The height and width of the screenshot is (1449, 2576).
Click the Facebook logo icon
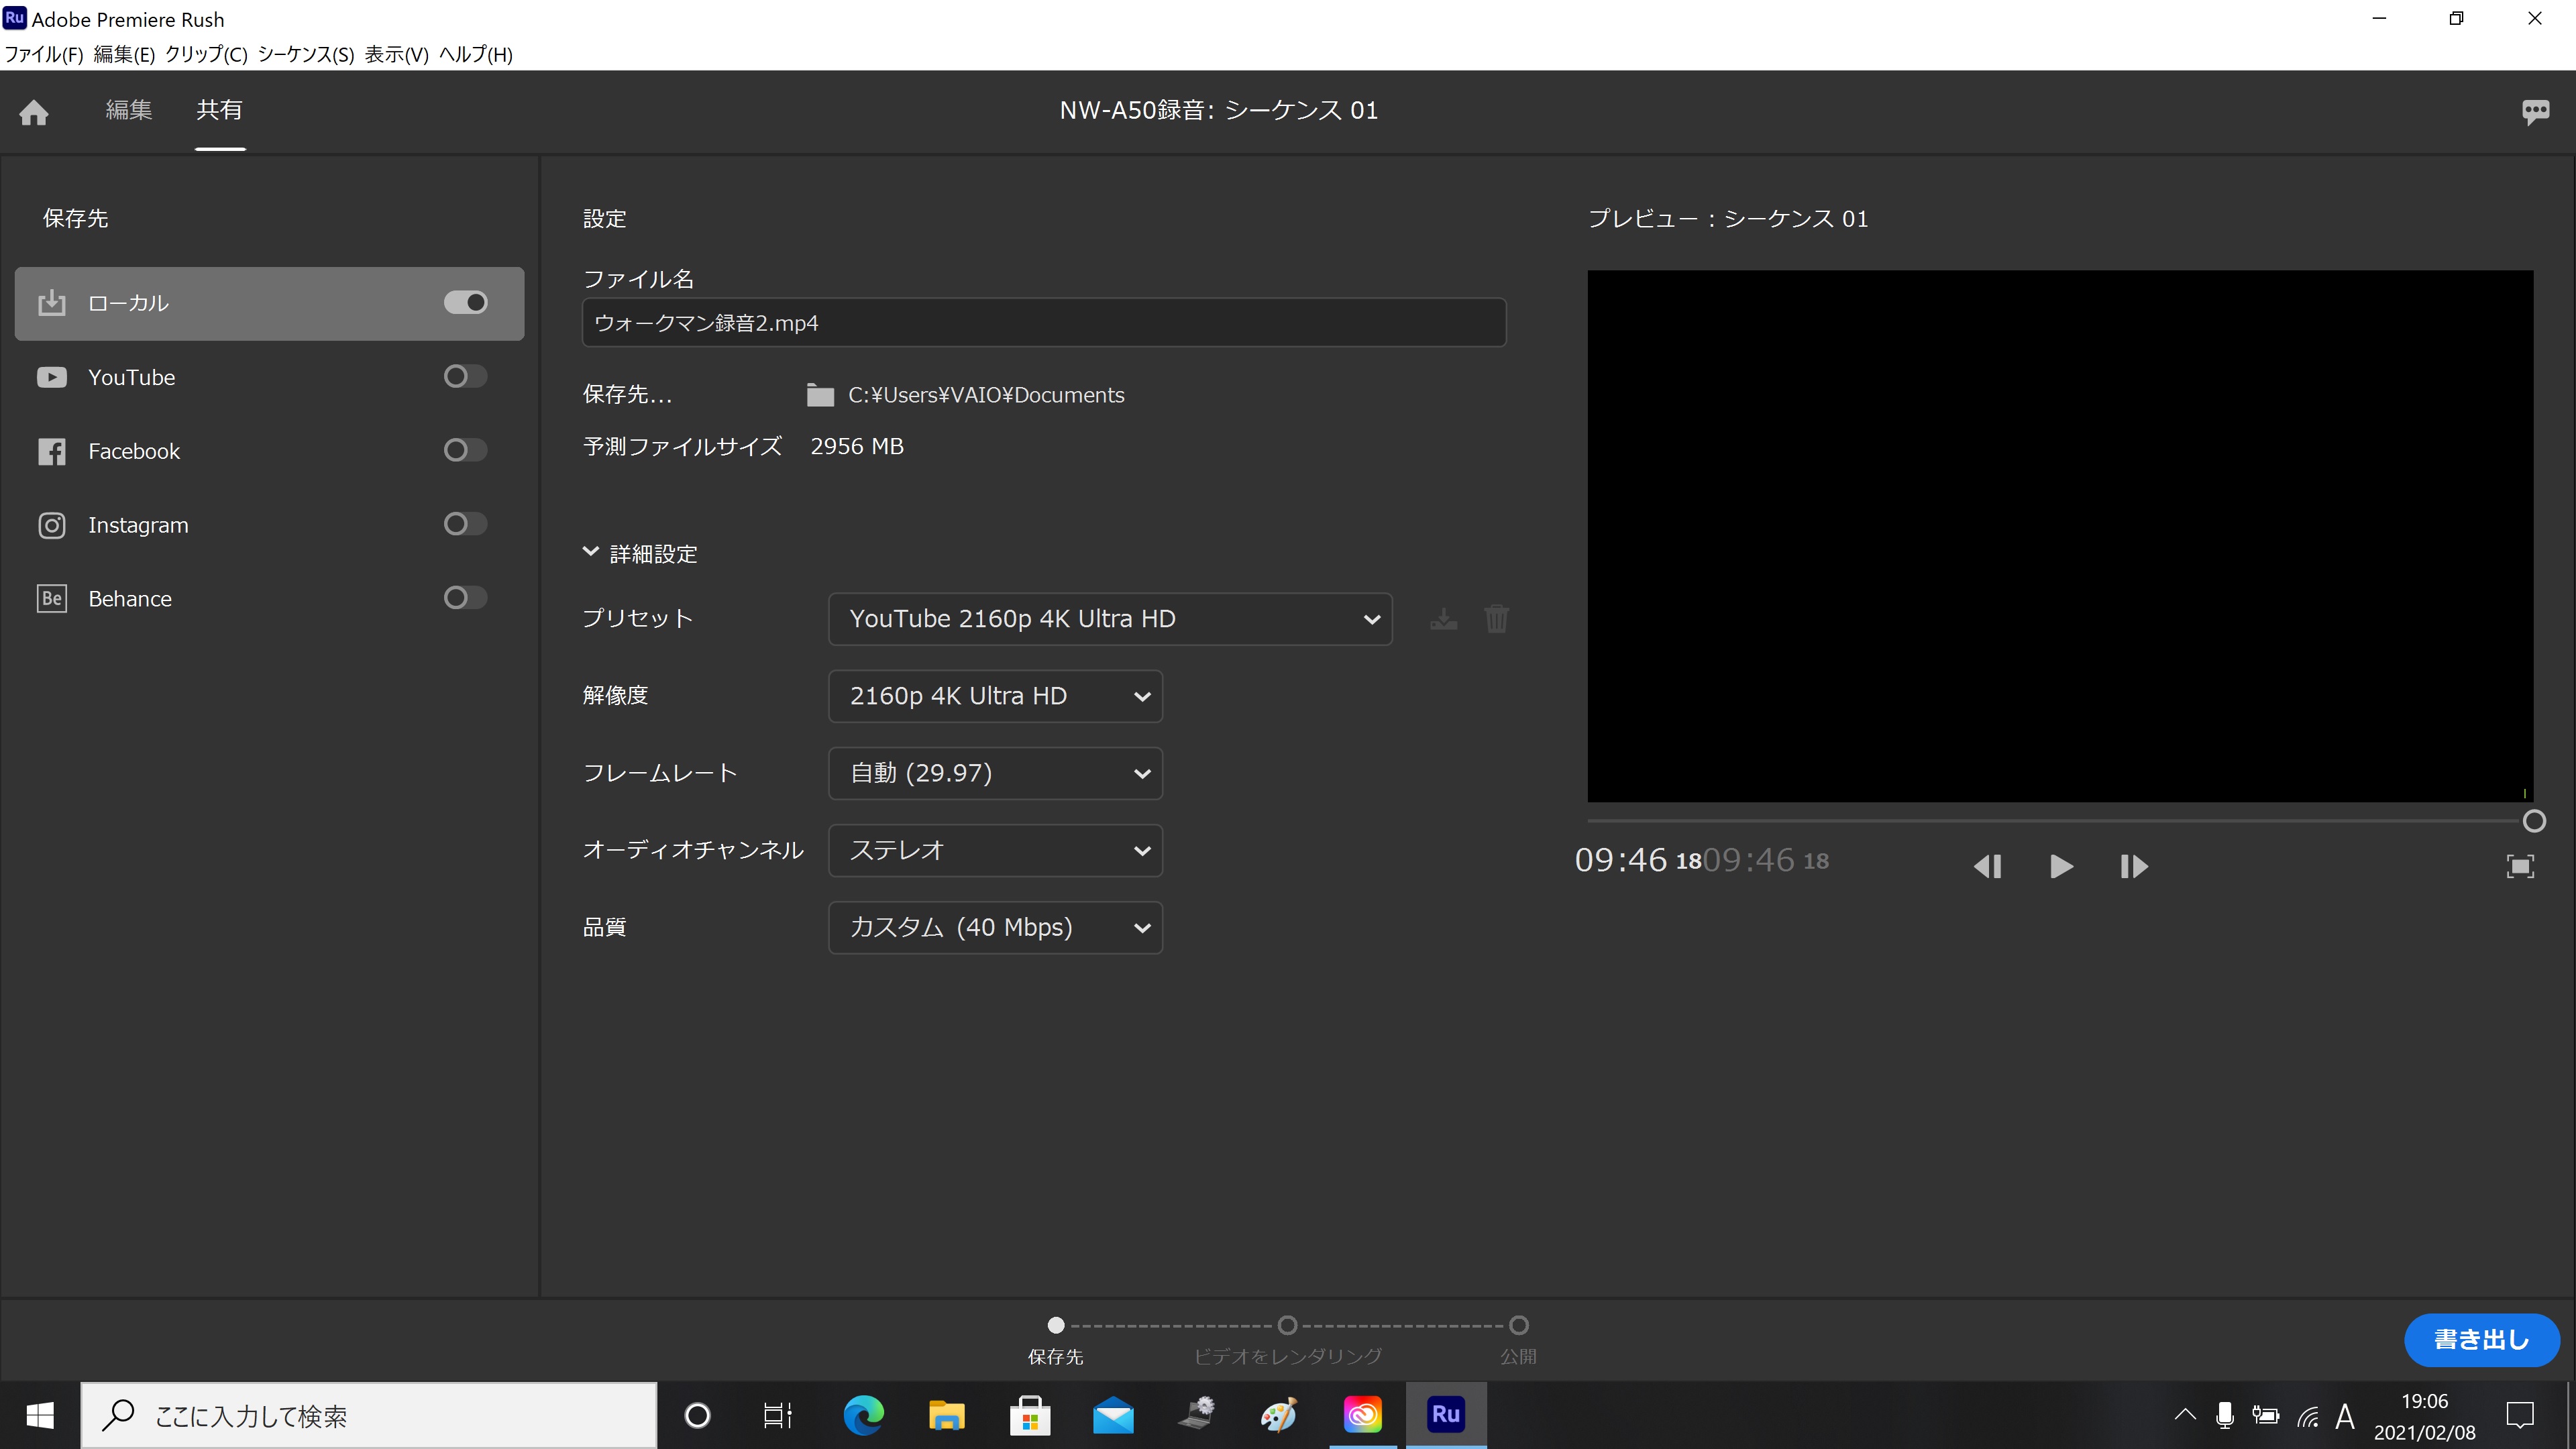pyautogui.click(x=51, y=451)
